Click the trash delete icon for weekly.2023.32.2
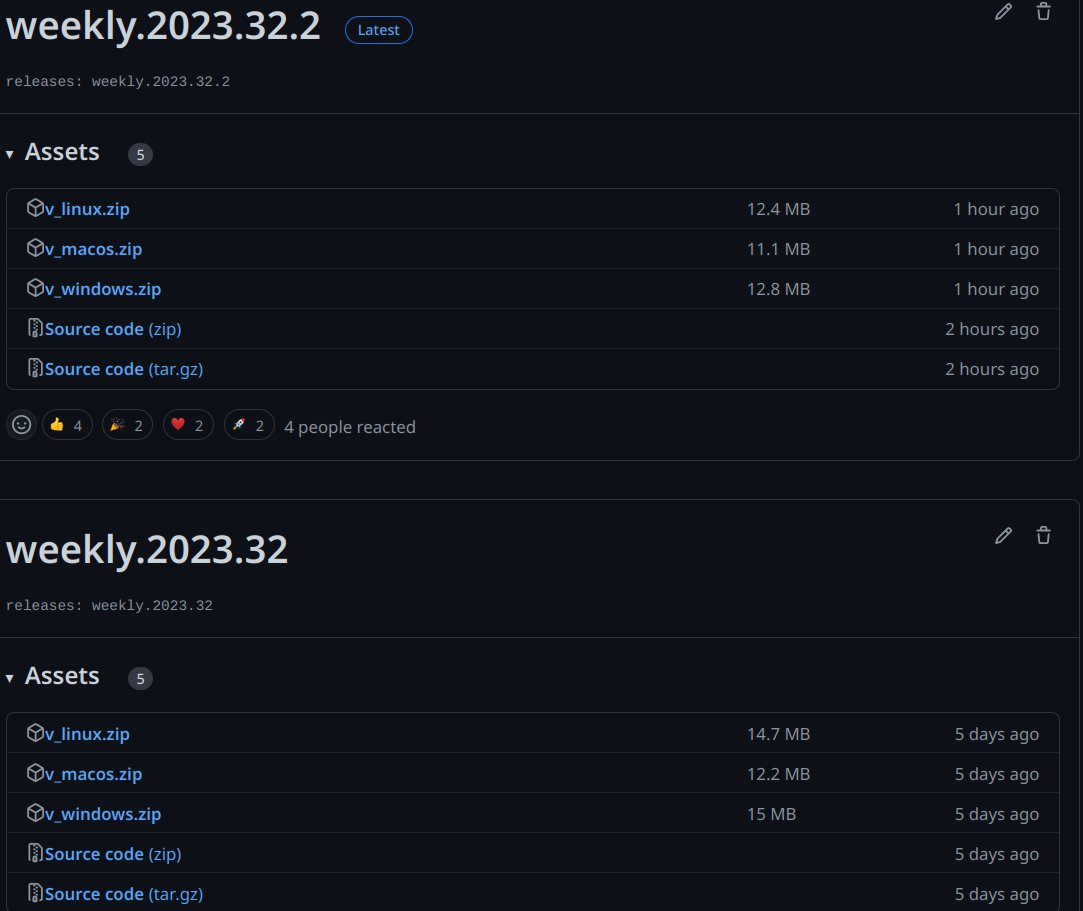Image resolution: width=1083 pixels, height=911 pixels. [x=1043, y=11]
